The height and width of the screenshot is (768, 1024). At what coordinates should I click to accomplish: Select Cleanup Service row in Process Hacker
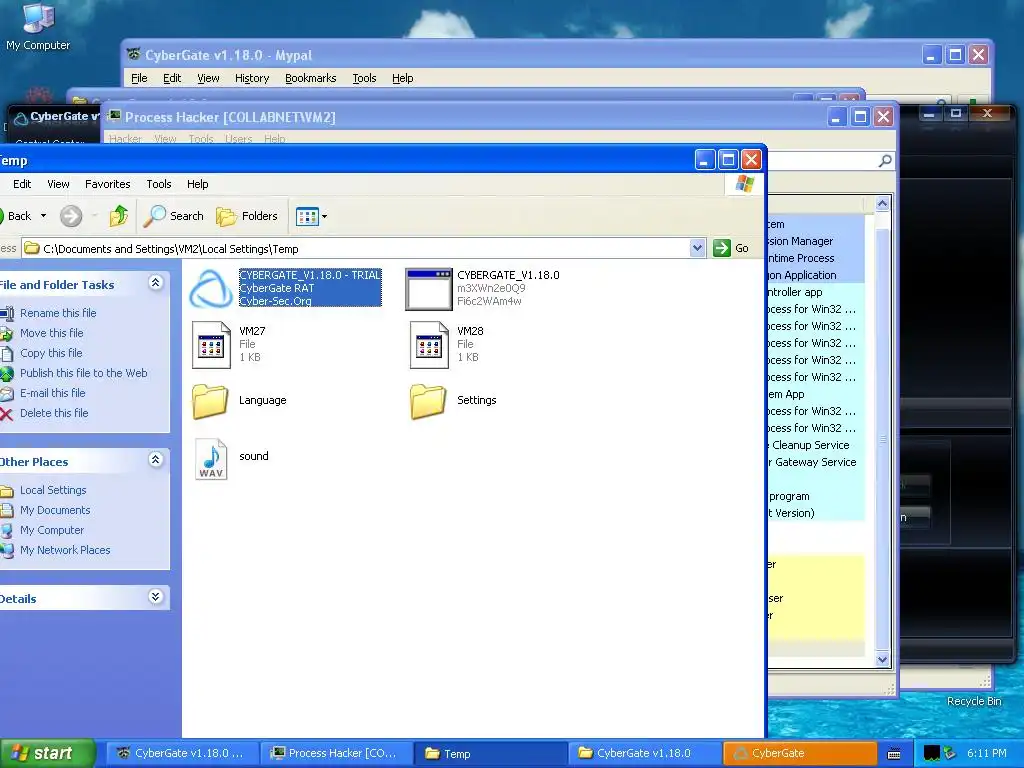[x=816, y=445]
